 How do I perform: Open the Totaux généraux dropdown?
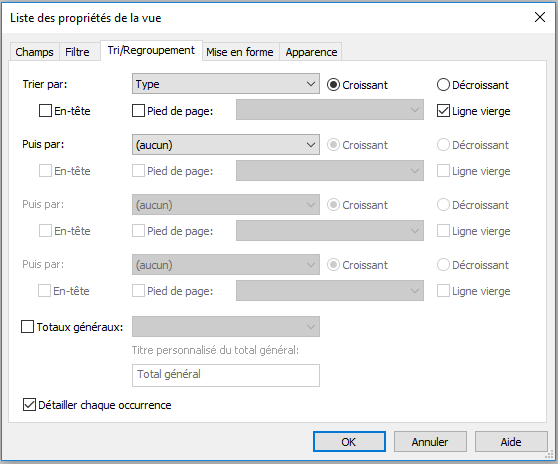point(226,326)
